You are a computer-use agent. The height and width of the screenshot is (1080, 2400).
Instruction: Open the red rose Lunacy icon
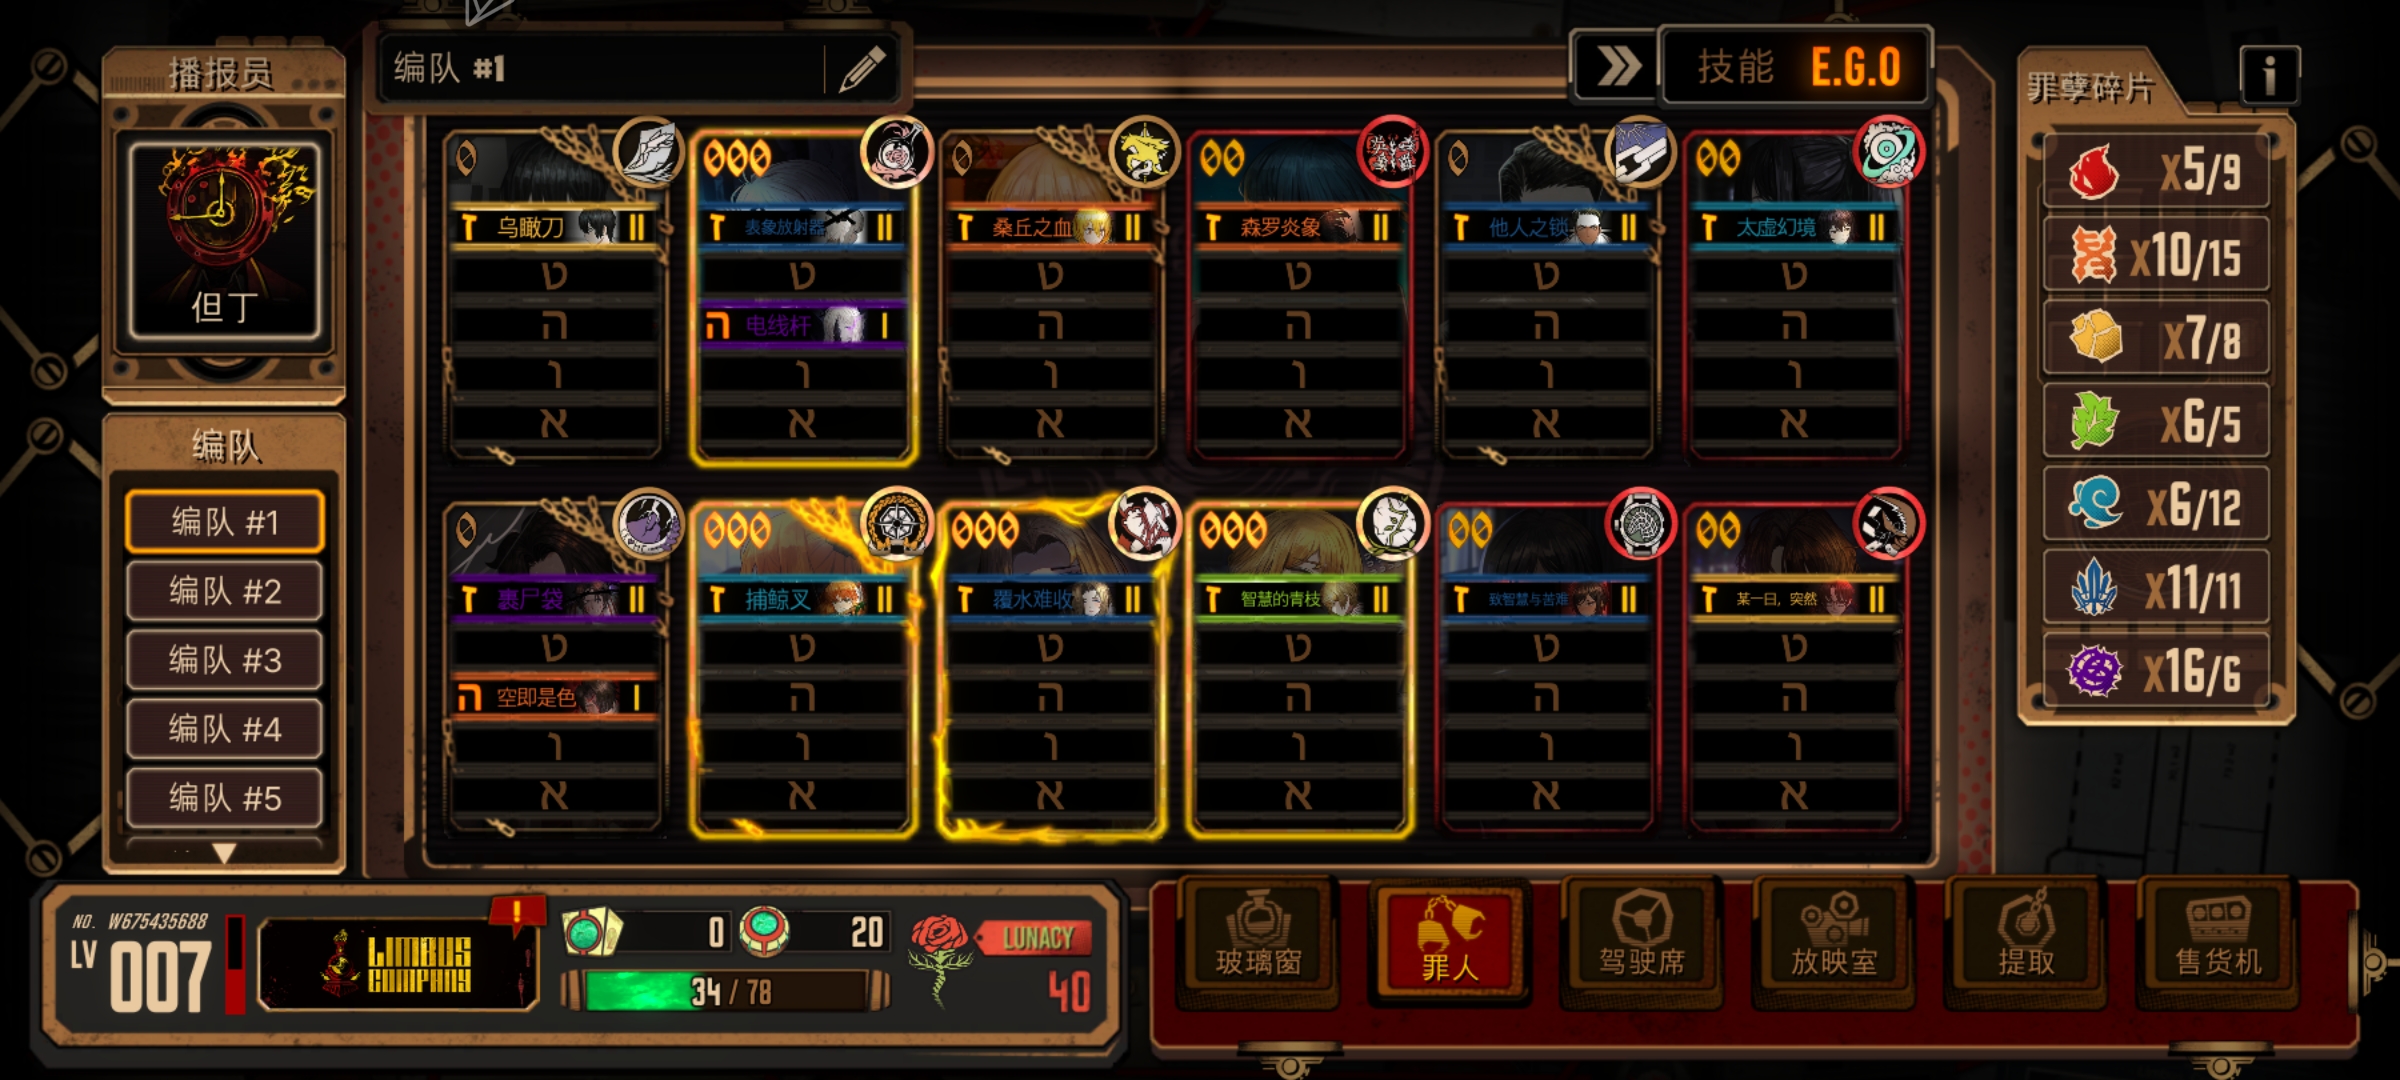939,958
